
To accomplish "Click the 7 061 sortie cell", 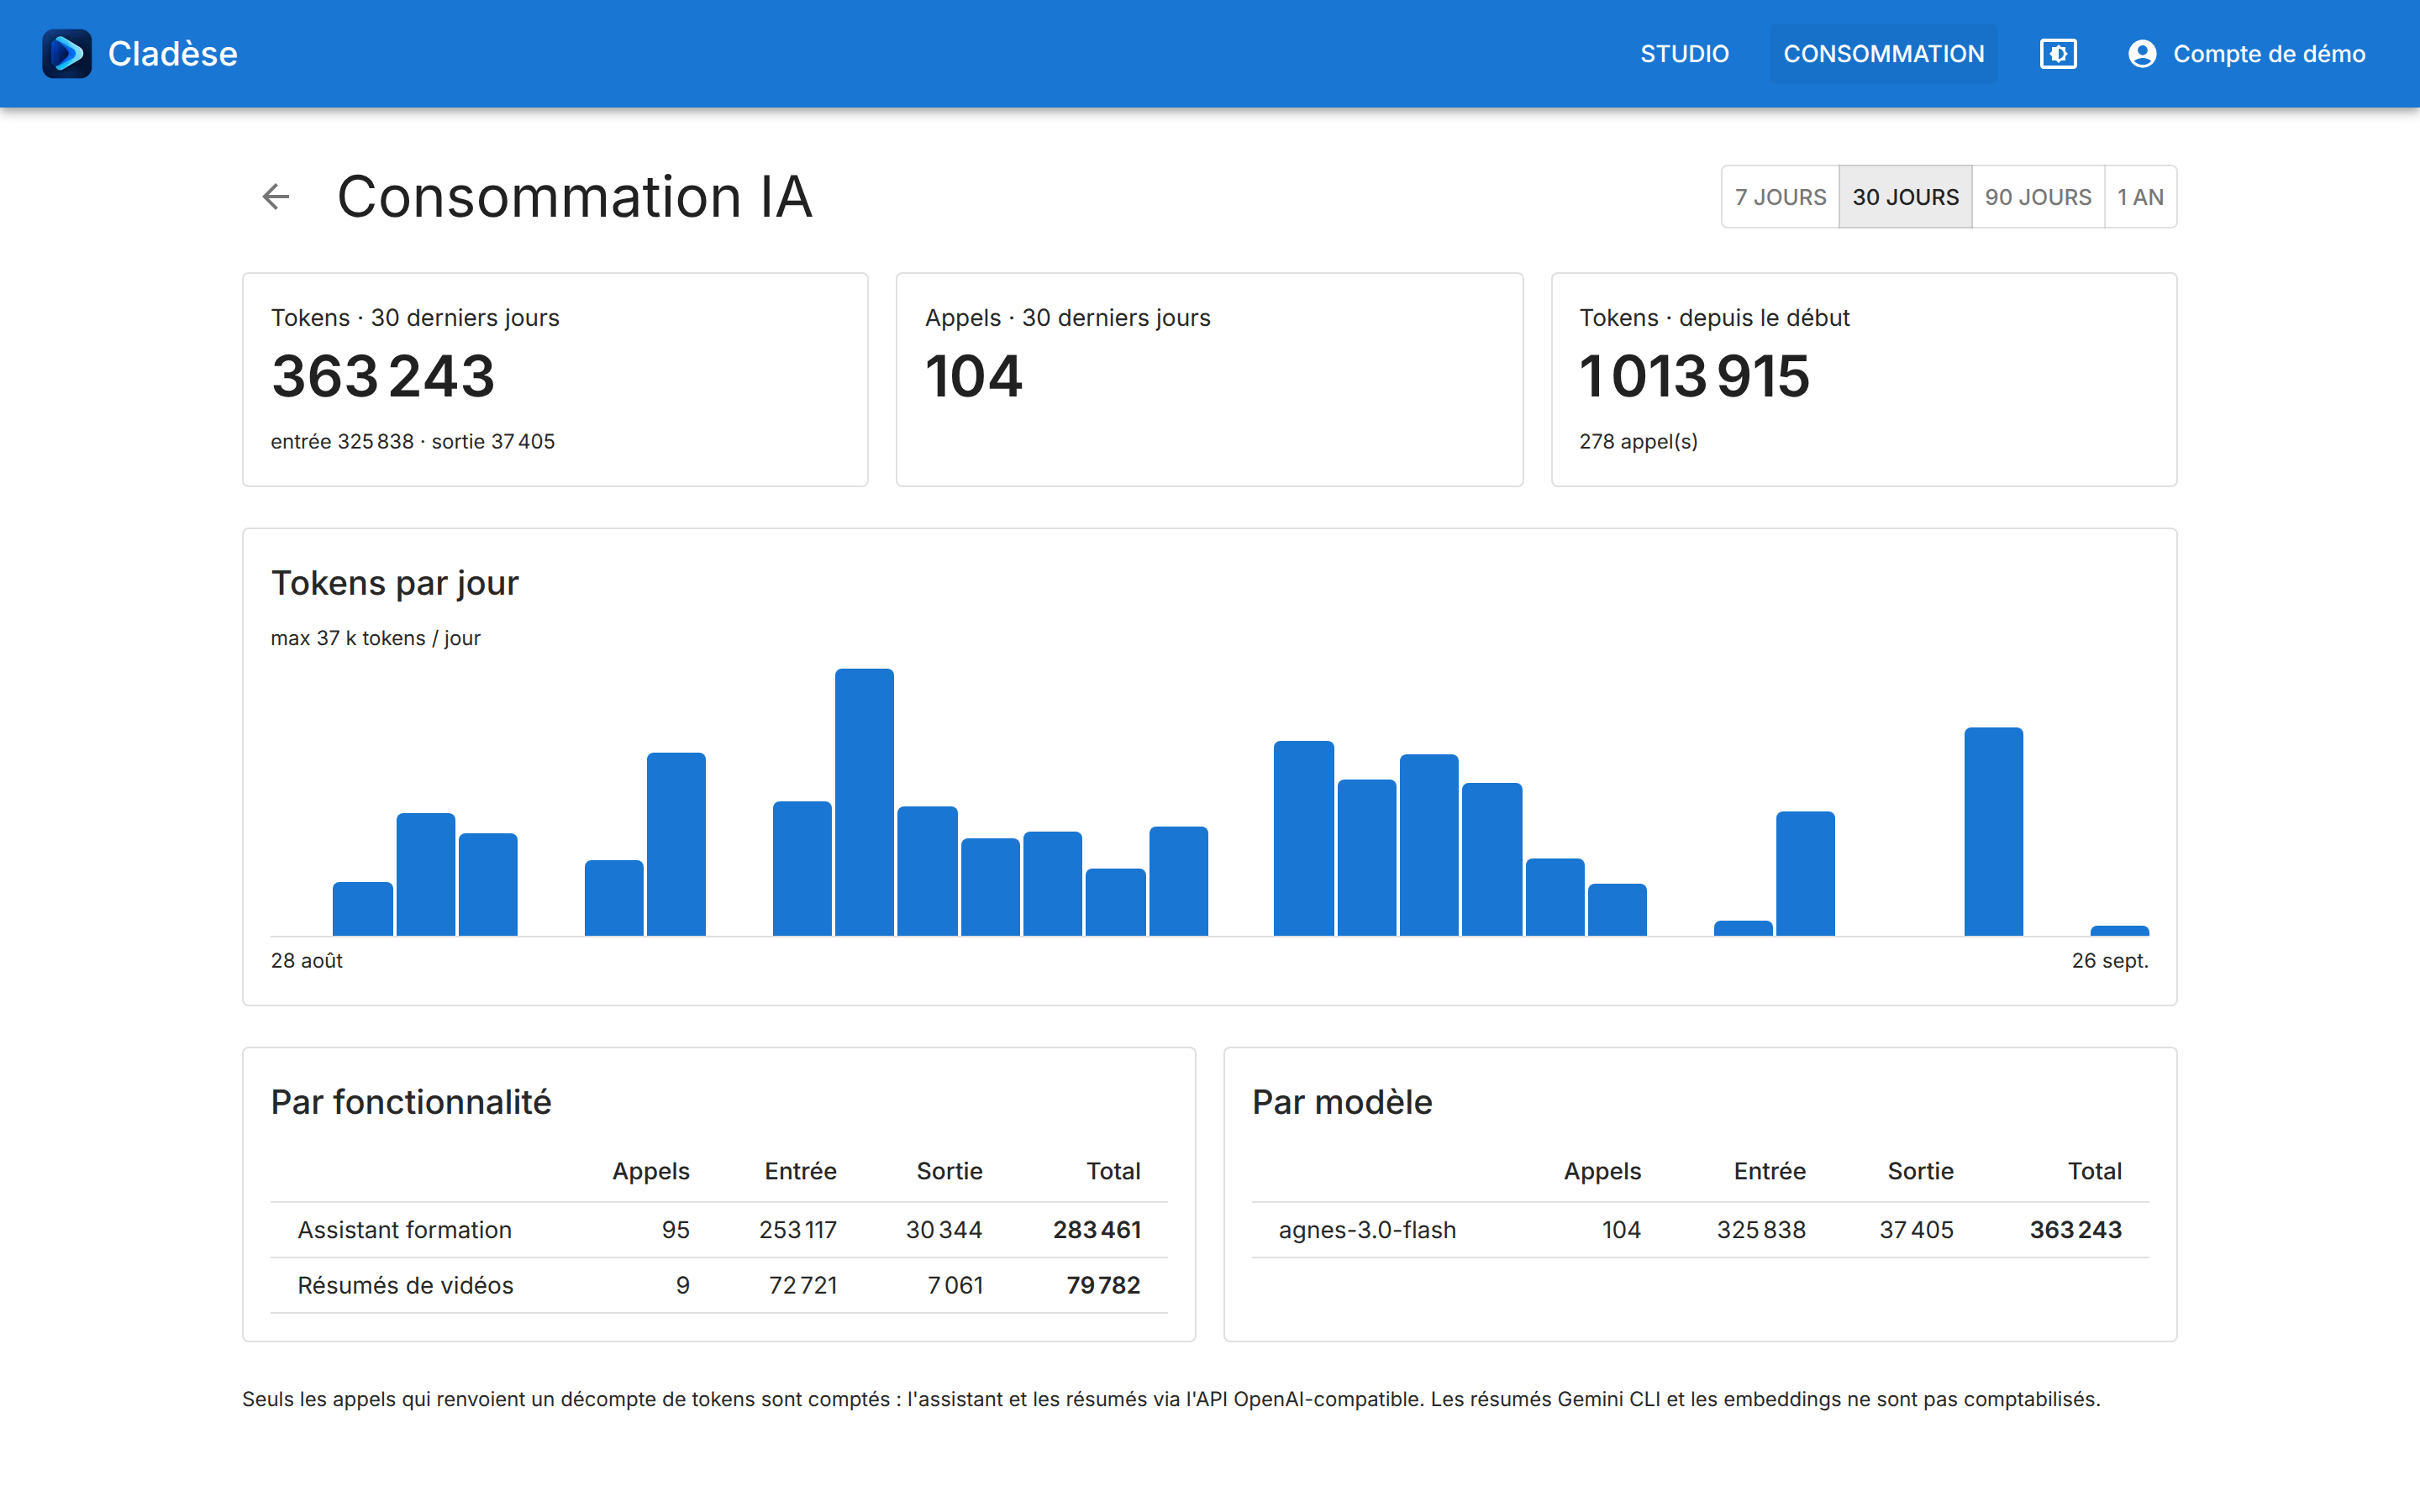I will pos(954,1285).
